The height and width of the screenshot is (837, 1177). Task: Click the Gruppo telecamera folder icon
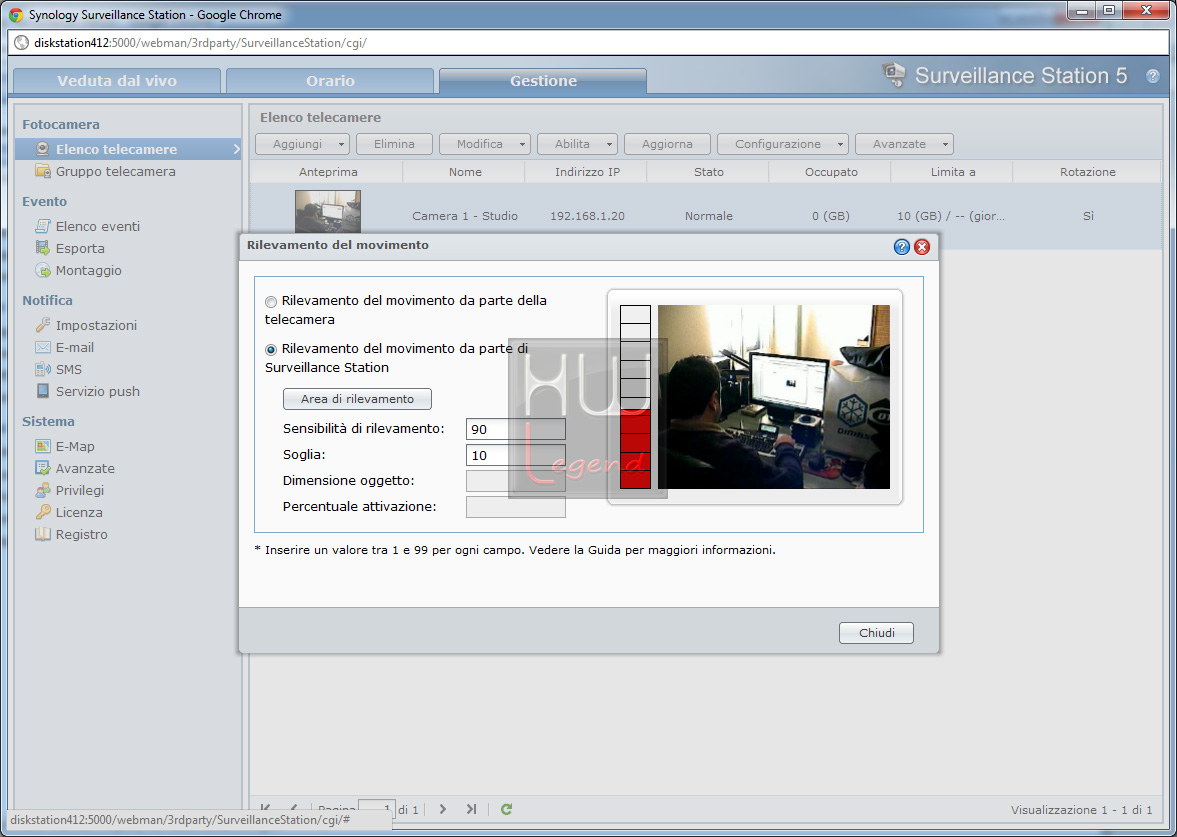[x=43, y=171]
